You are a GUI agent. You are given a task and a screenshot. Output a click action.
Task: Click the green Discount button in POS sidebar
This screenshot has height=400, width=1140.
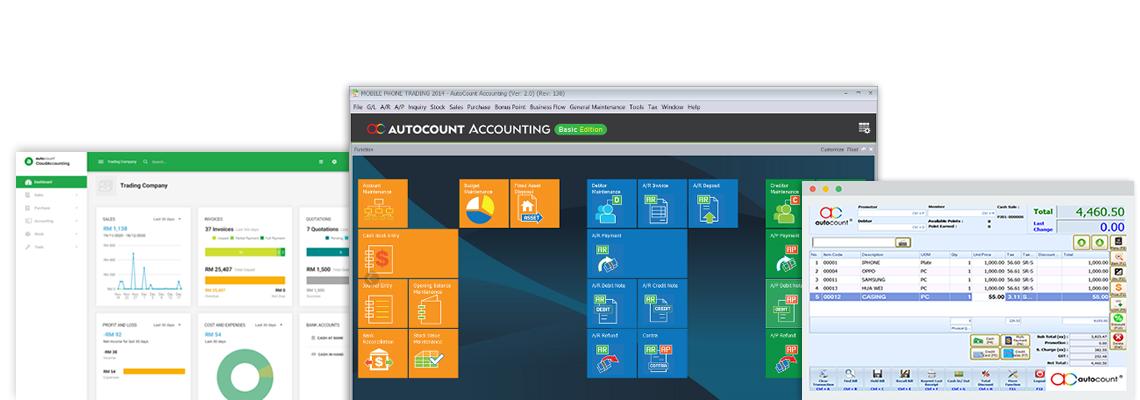pyautogui.click(x=1117, y=321)
